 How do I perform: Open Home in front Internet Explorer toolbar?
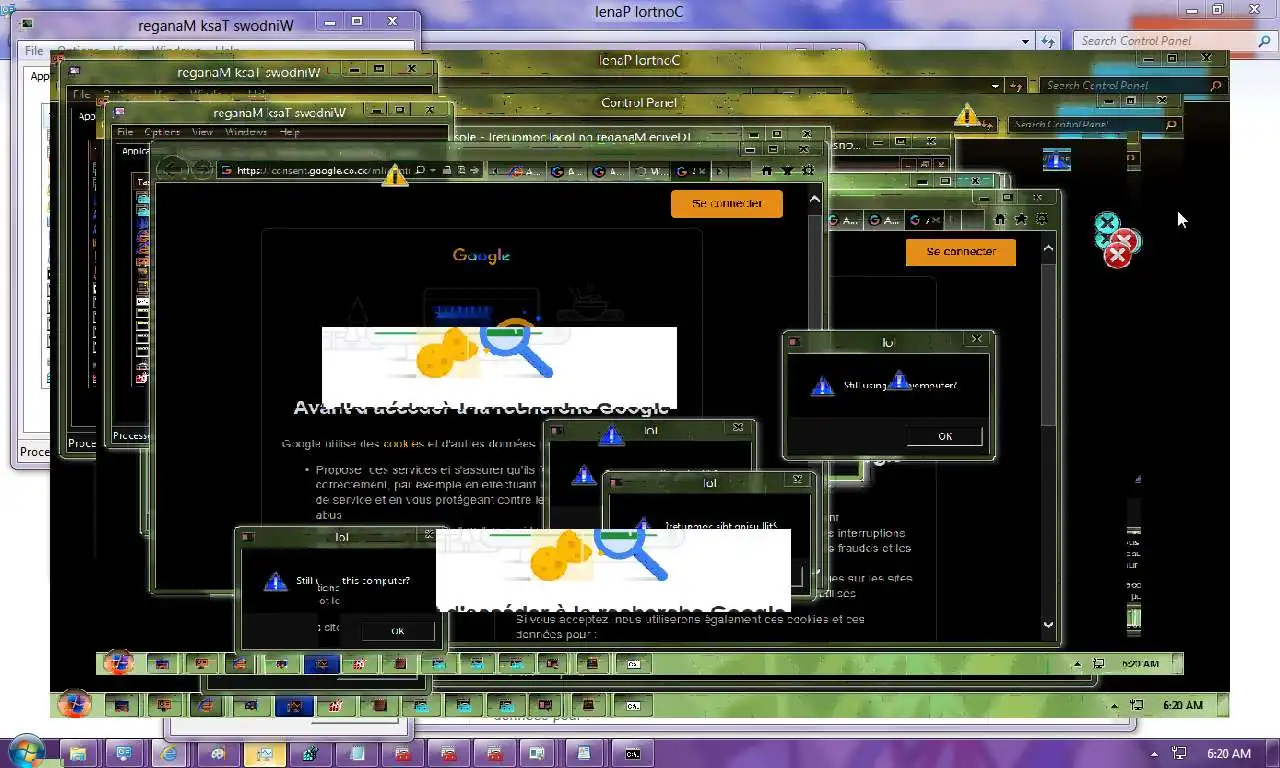(x=767, y=171)
